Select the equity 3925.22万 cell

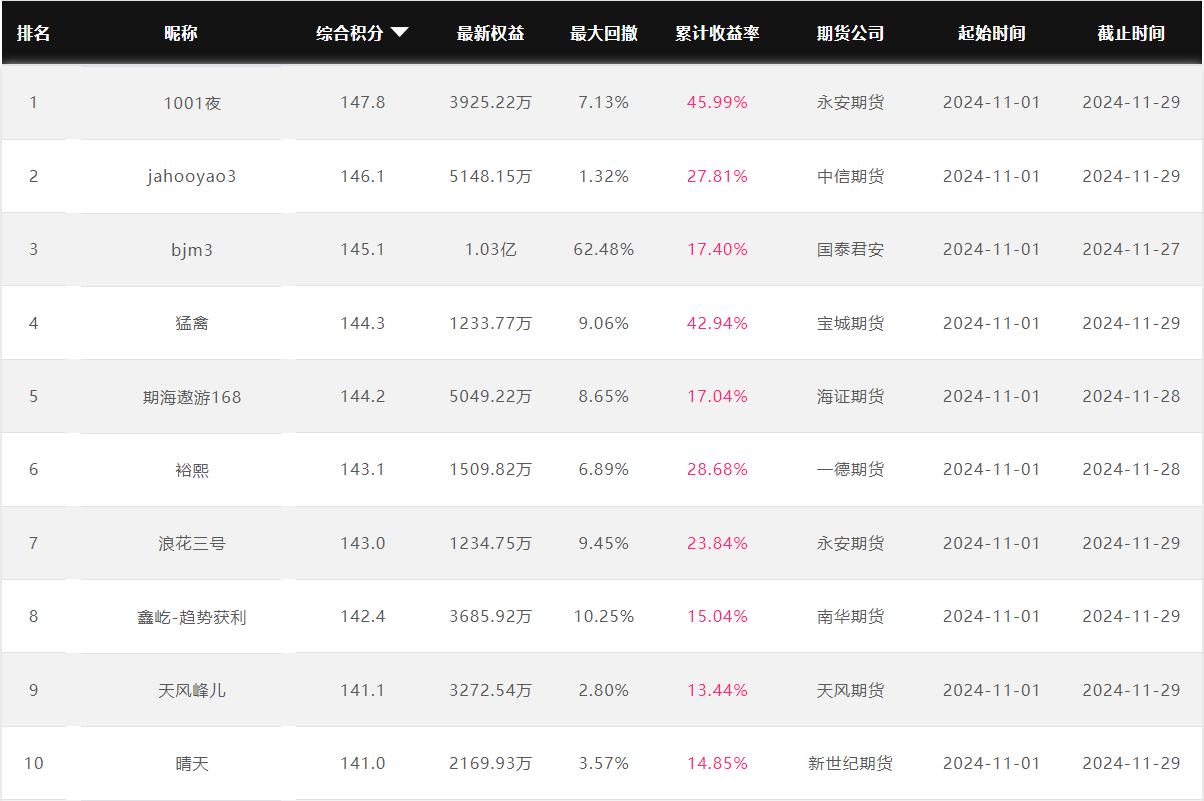pyautogui.click(x=491, y=102)
